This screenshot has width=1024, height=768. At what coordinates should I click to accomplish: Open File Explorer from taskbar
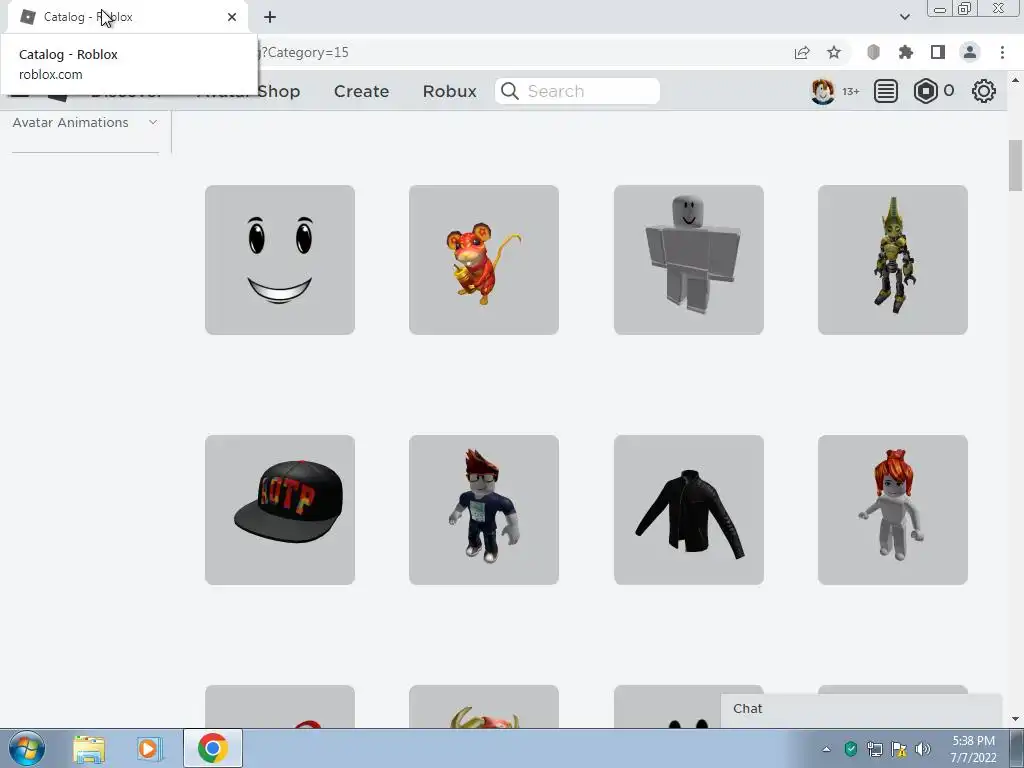pos(89,748)
